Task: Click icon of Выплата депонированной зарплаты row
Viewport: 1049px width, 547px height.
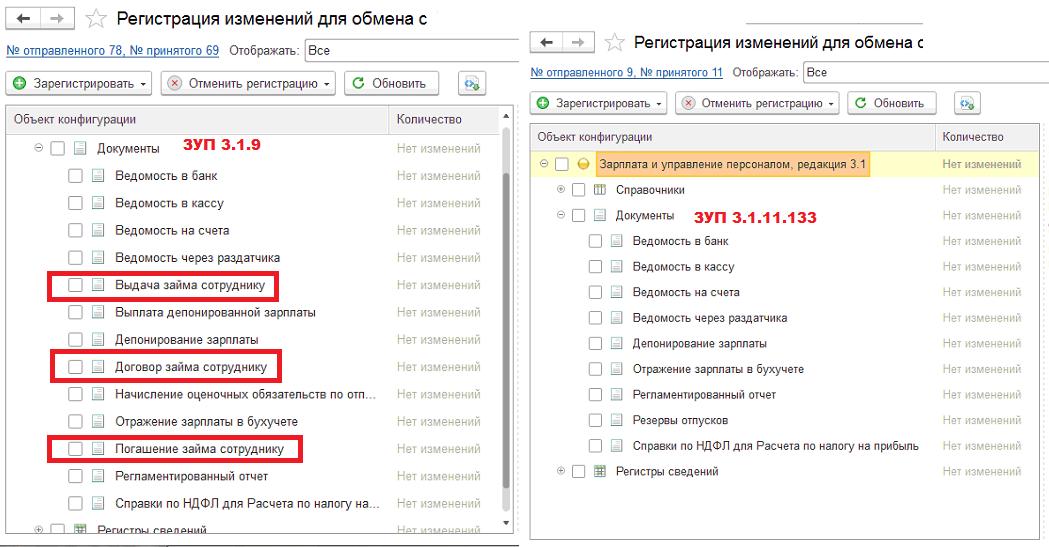Action: click(x=98, y=312)
